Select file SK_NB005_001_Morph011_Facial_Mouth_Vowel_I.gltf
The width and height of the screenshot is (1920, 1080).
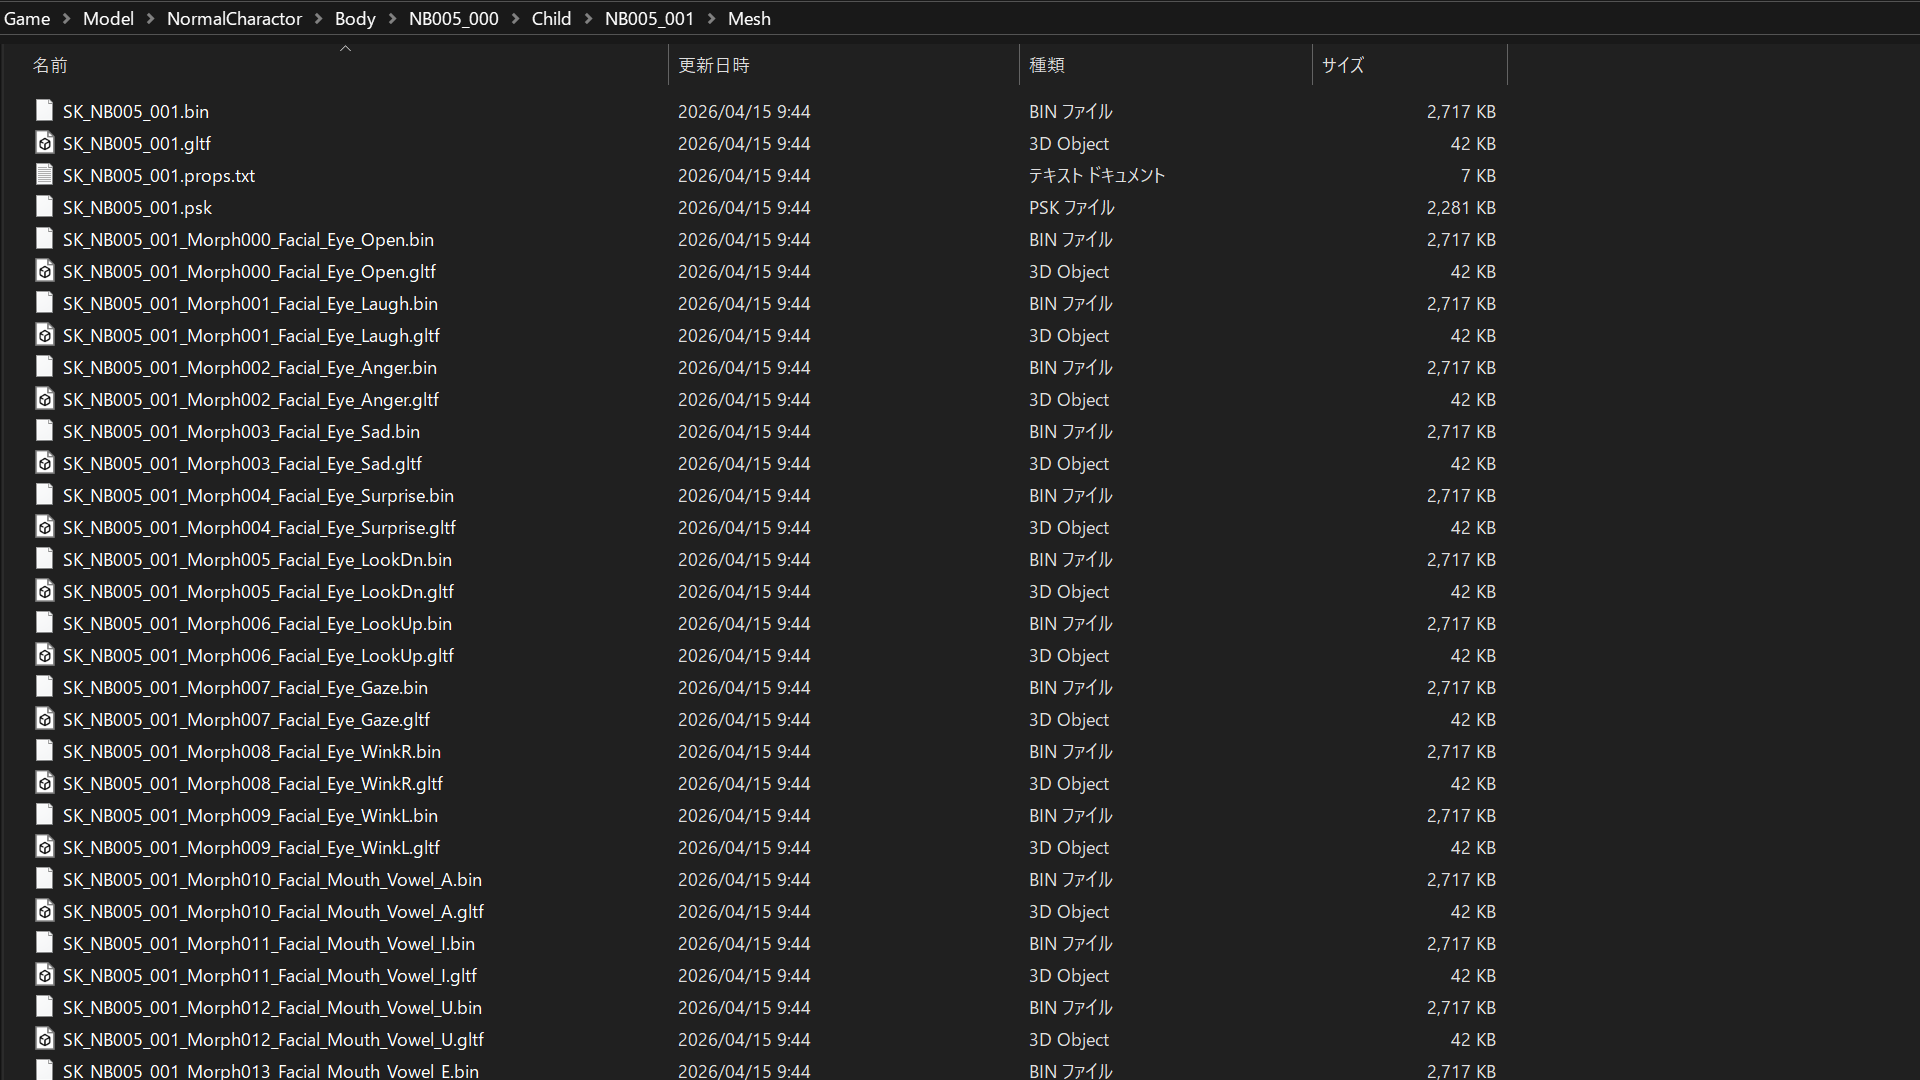coord(270,976)
